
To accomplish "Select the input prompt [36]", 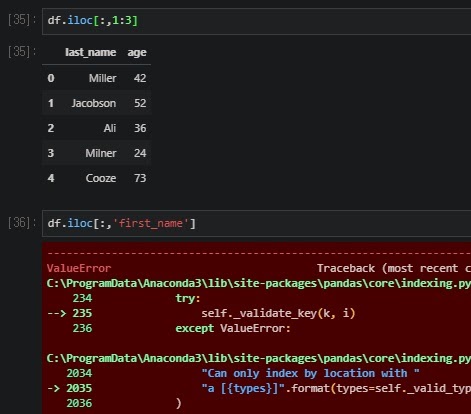I will pos(22,223).
